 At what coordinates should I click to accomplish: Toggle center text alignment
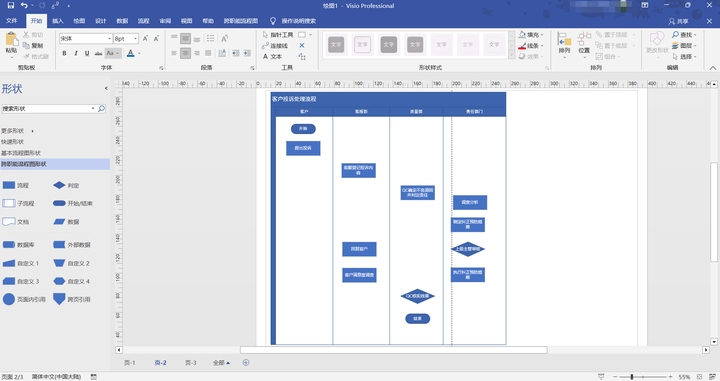(x=186, y=53)
